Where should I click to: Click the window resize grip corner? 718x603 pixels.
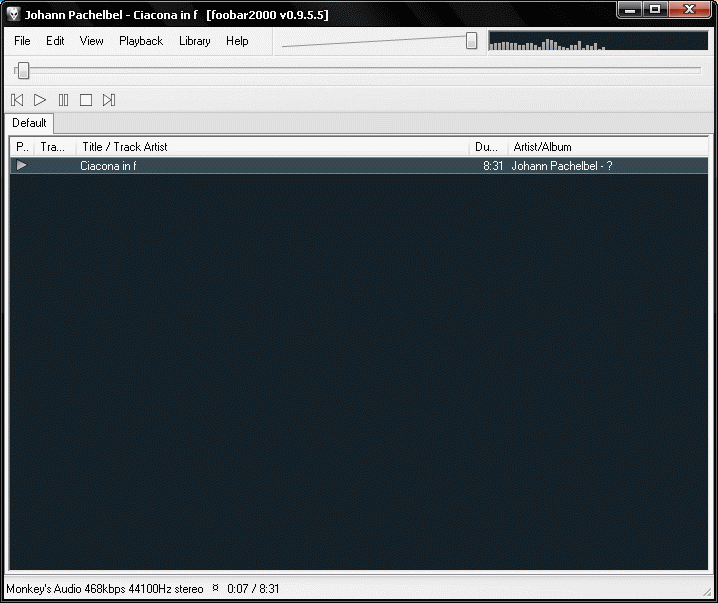(707, 592)
